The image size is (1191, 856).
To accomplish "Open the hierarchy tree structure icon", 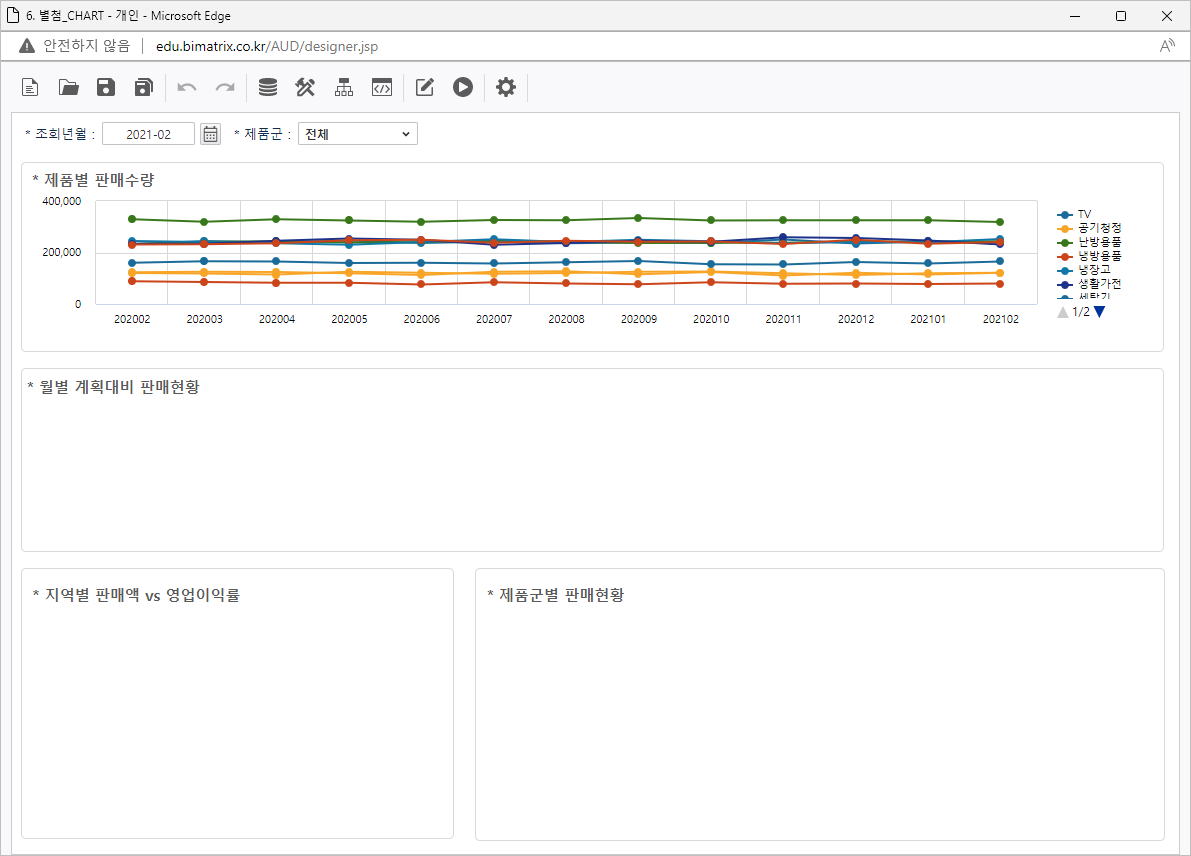I will pyautogui.click(x=344, y=88).
